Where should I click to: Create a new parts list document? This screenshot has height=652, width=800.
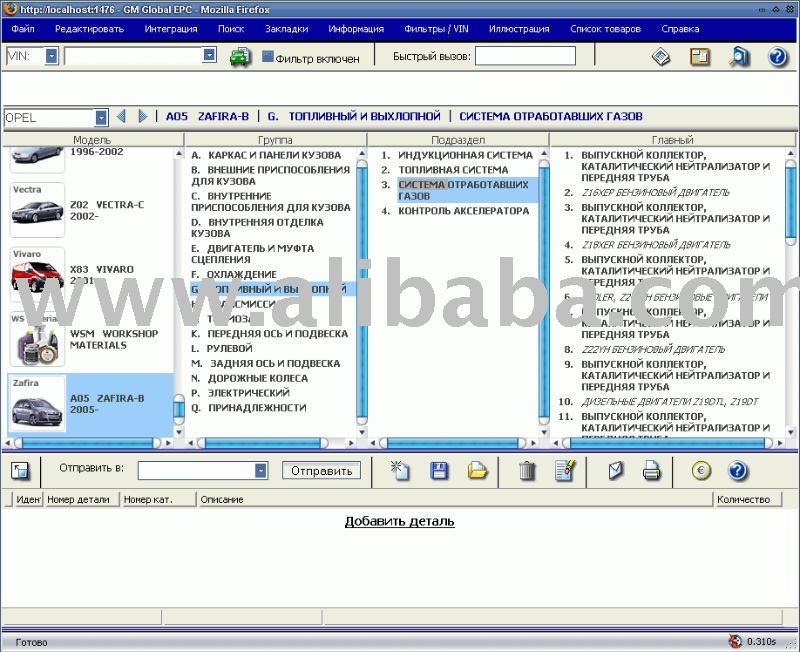[x=399, y=470]
